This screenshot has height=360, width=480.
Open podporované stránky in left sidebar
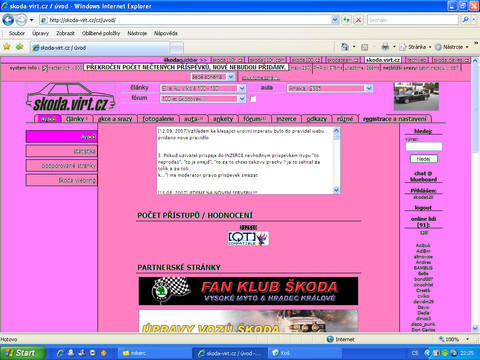[x=62, y=165]
